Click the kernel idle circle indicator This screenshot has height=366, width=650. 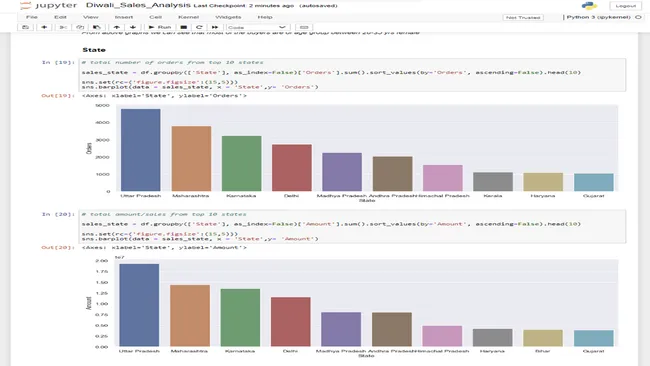tap(638, 17)
